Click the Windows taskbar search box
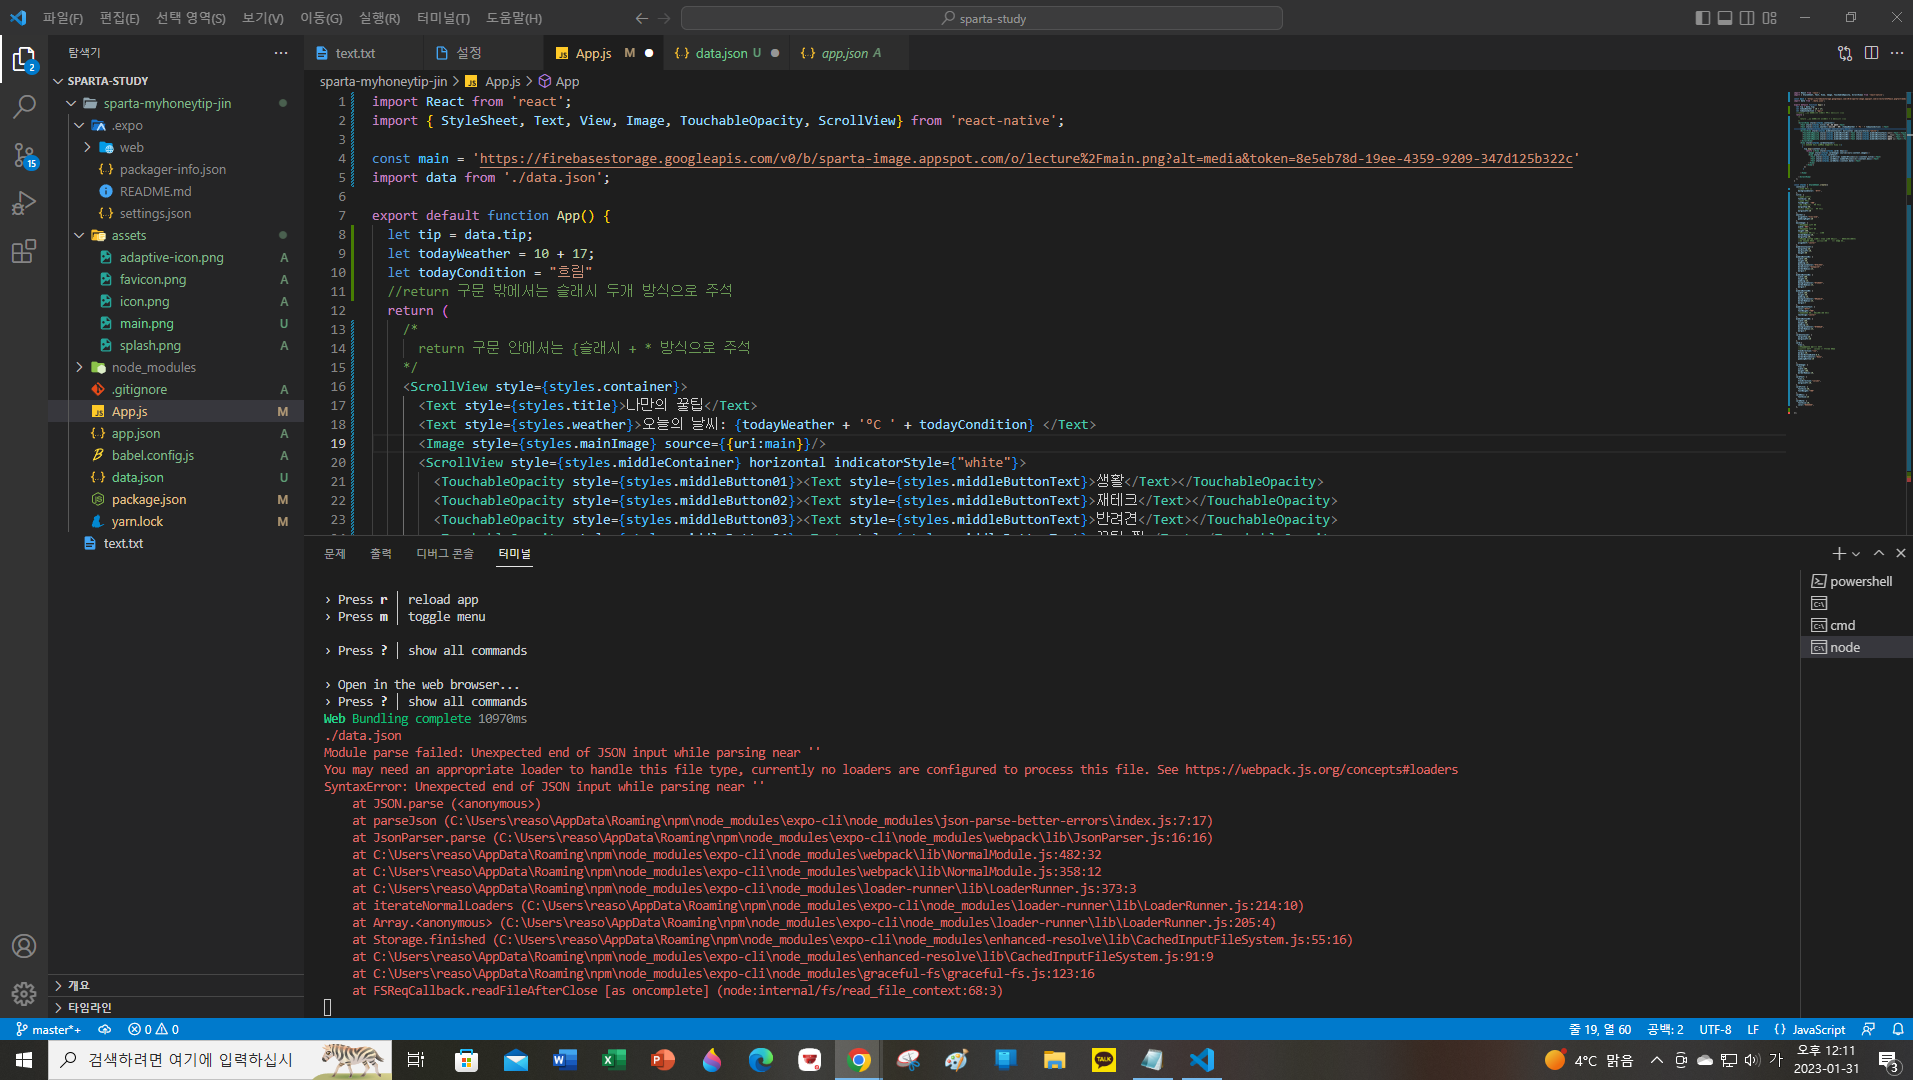The image size is (1913, 1080). [220, 1060]
